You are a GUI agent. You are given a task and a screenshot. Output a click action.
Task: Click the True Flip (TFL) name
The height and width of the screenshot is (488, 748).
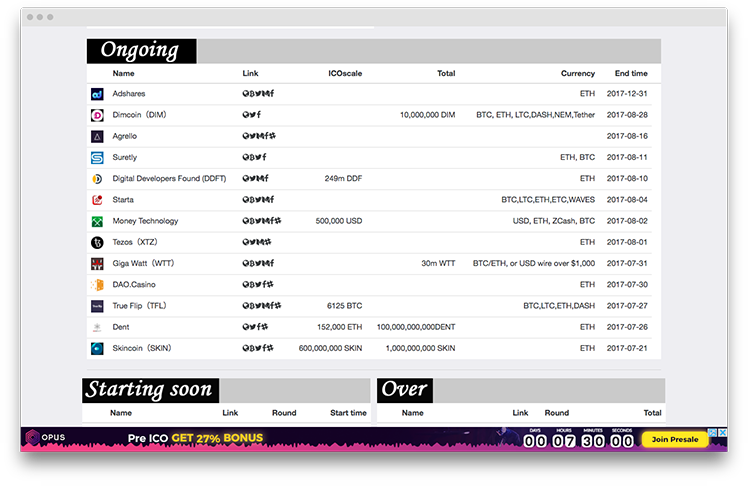pyautogui.click(x=139, y=306)
